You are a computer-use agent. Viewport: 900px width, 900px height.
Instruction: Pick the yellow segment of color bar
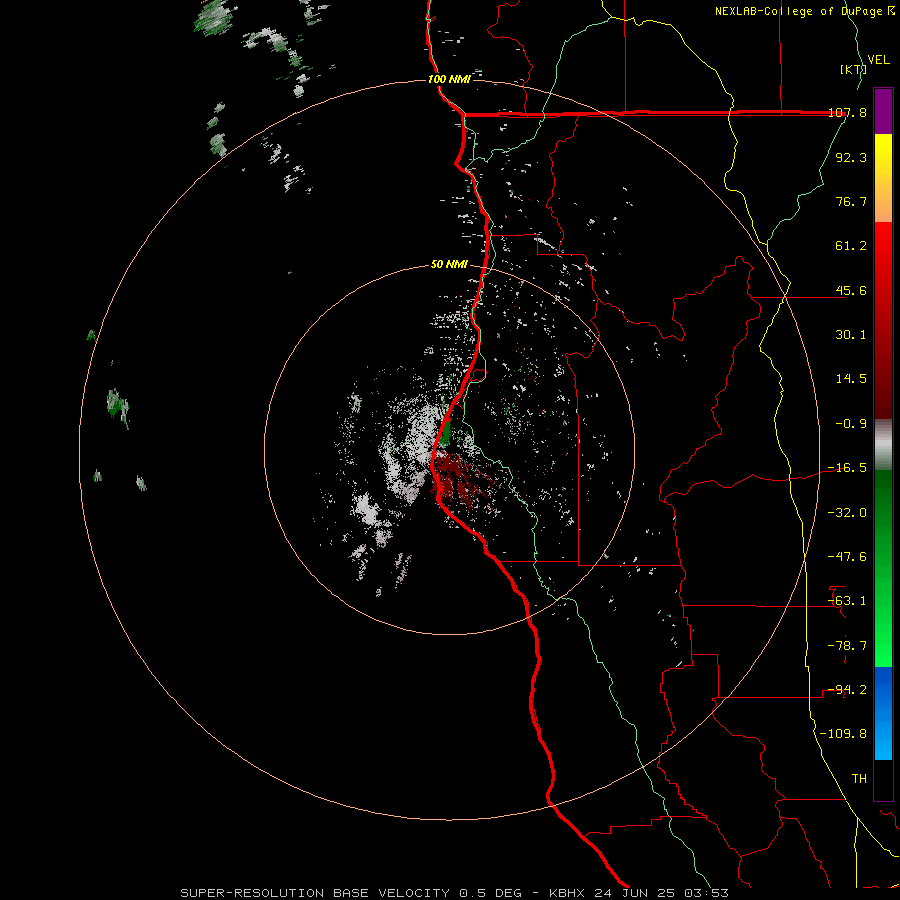883,158
